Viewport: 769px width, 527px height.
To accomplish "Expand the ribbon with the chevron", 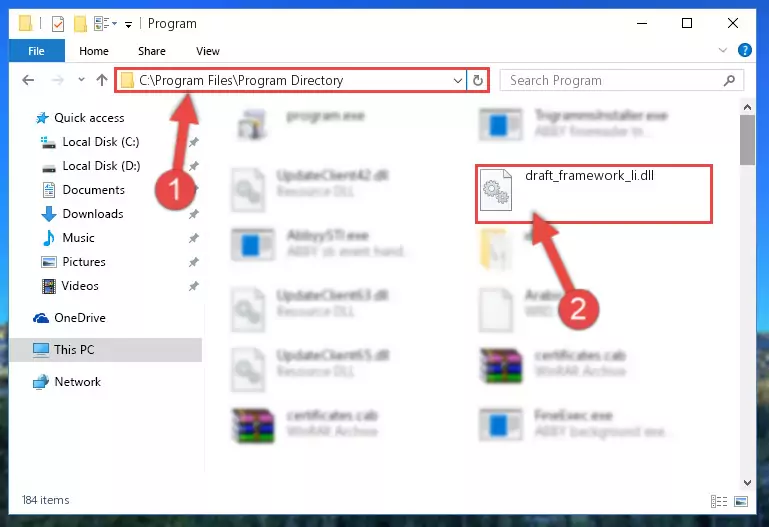I will coord(722,50).
